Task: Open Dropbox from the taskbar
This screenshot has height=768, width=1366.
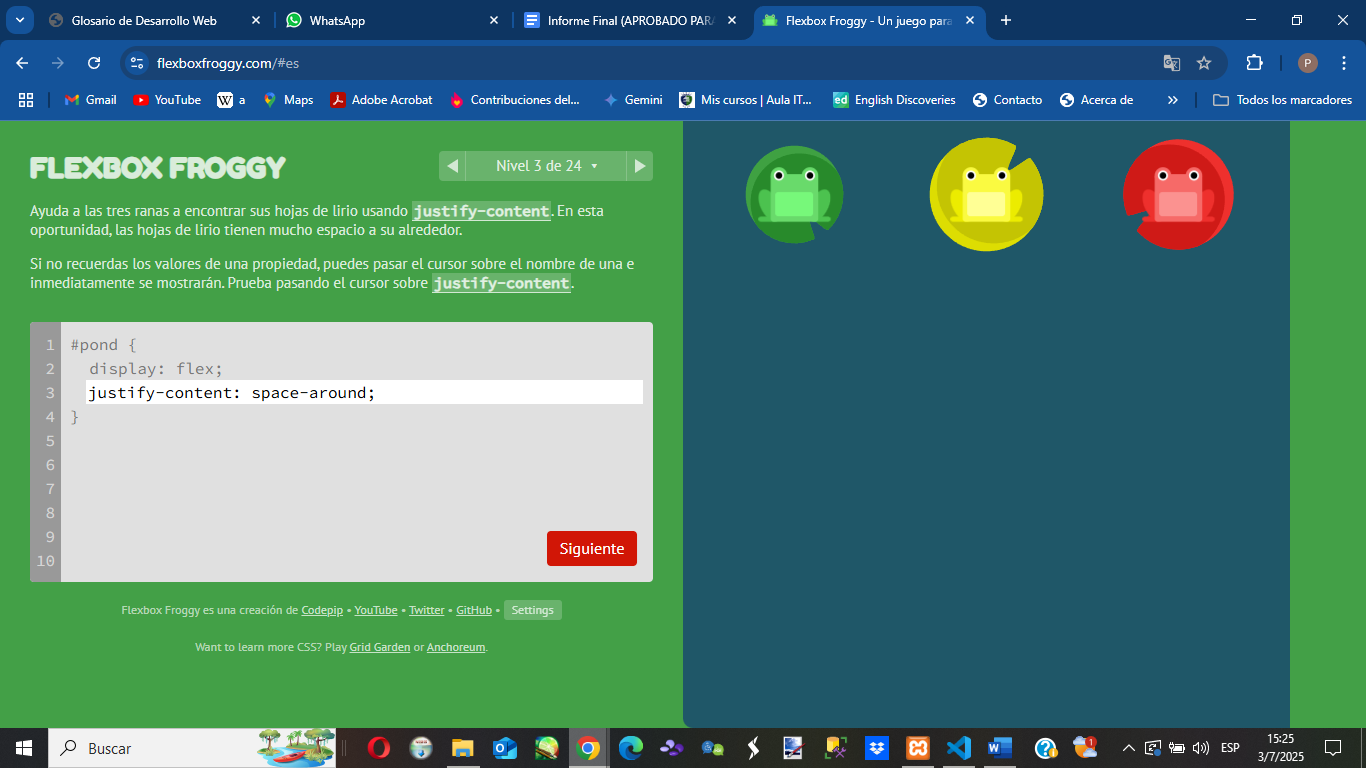Action: coord(876,748)
